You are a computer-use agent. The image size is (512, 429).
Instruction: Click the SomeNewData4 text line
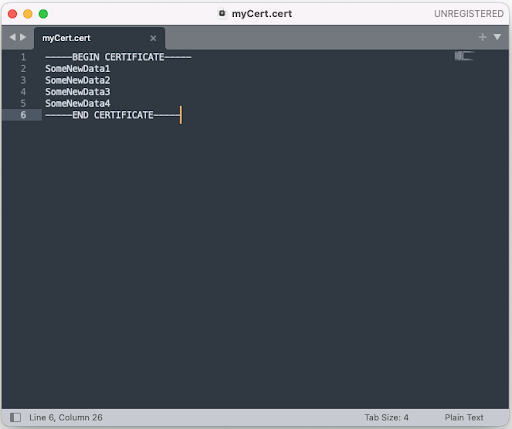click(78, 103)
